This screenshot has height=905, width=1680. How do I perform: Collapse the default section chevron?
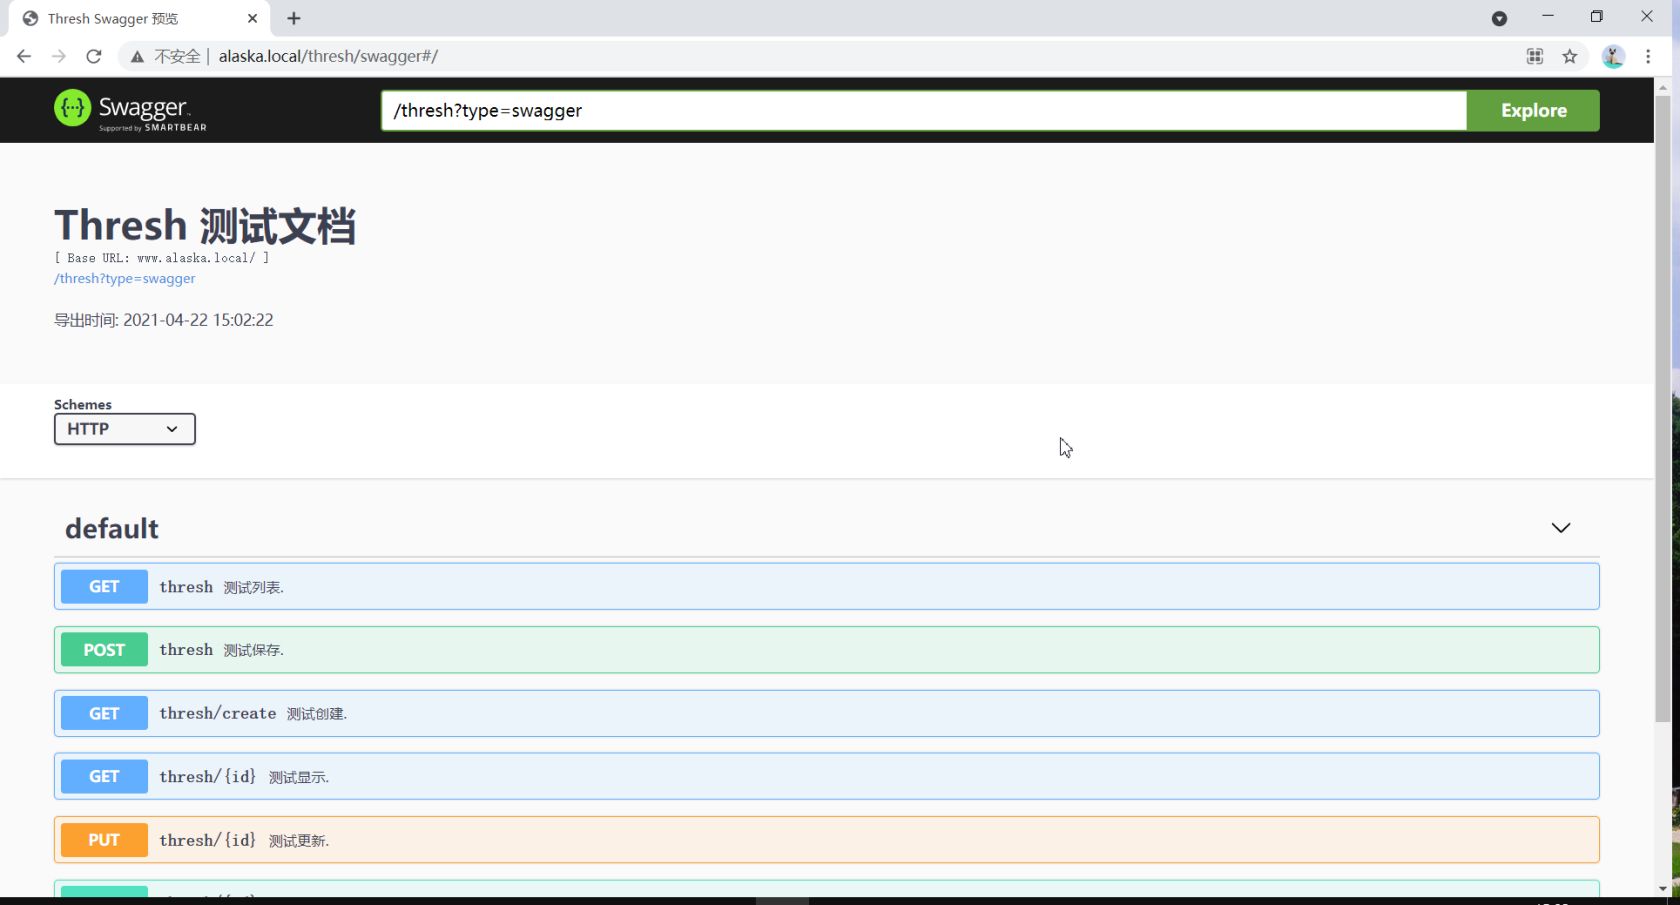(1561, 528)
